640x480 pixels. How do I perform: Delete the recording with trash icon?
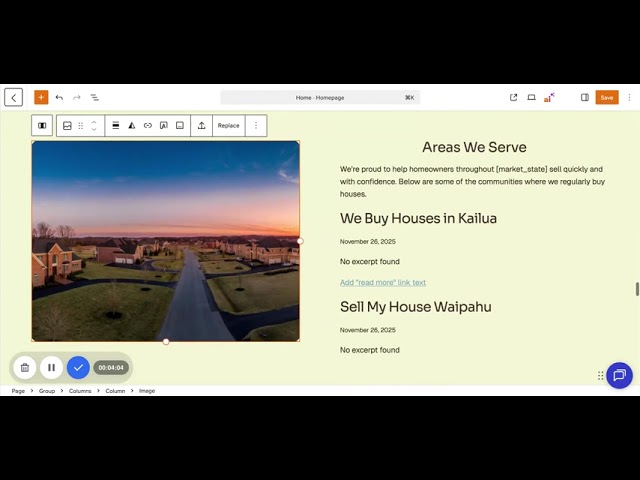click(x=25, y=367)
